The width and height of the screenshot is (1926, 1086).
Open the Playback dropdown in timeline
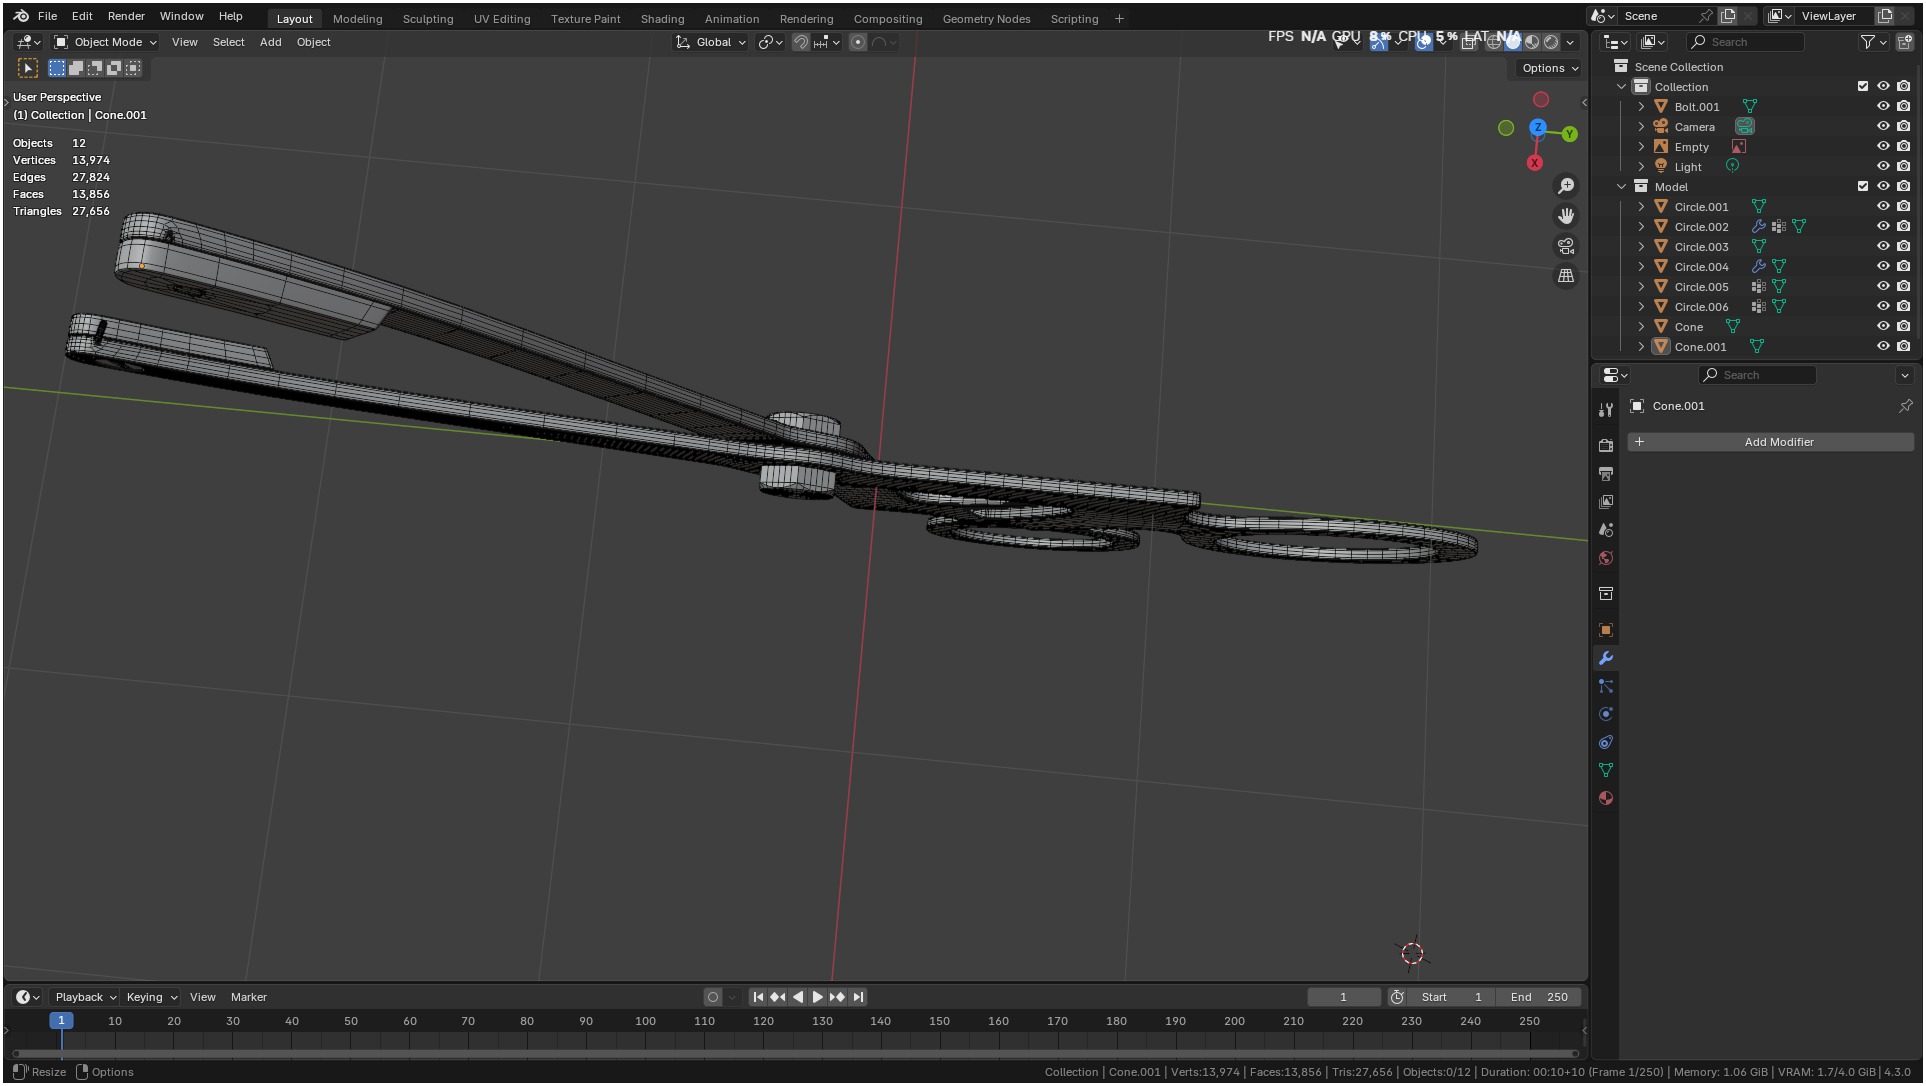[85, 997]
